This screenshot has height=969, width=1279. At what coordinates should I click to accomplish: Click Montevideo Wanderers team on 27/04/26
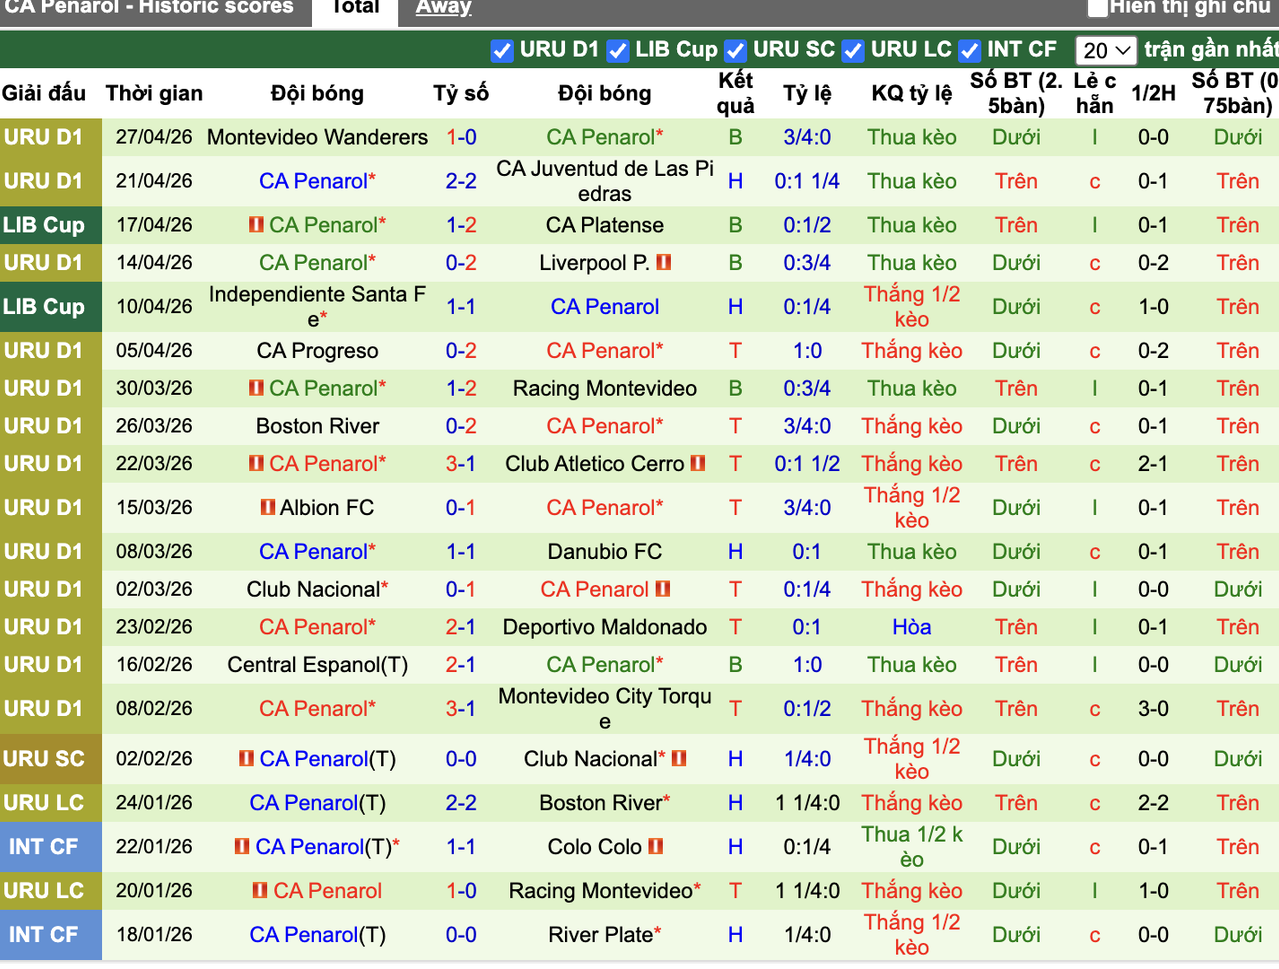pos(317,137)
